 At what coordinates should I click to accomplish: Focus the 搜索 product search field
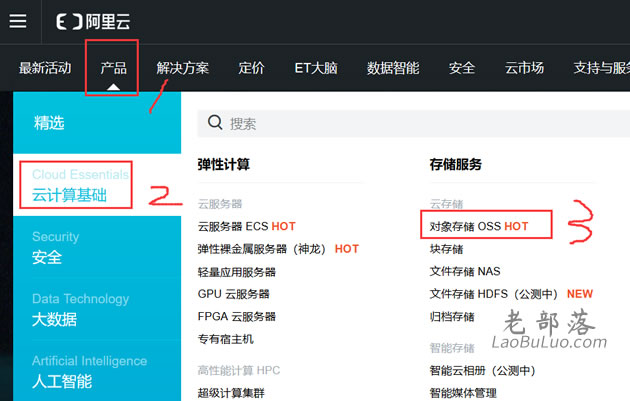tap(414, 124)
